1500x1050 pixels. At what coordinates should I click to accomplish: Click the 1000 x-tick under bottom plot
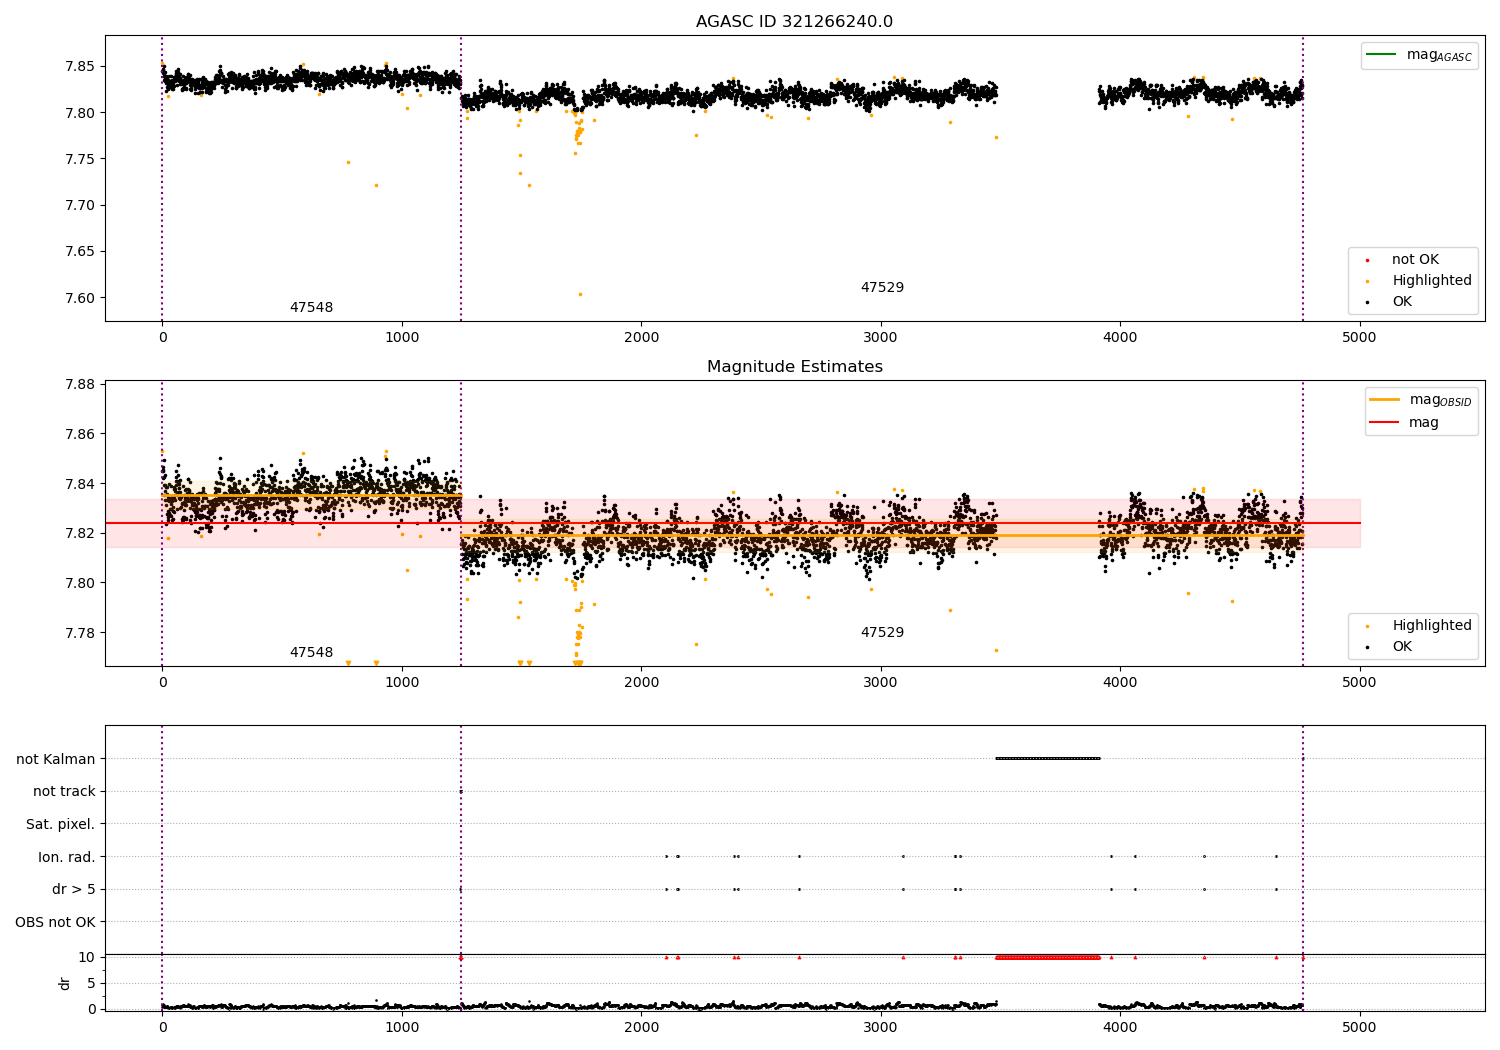point(402,1027)
